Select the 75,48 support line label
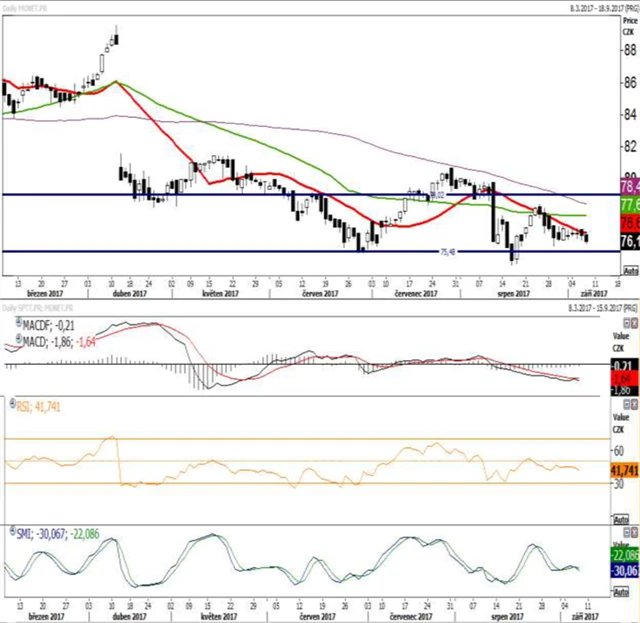The width and height of the screenshot is (640, 623). pos(449,253)
